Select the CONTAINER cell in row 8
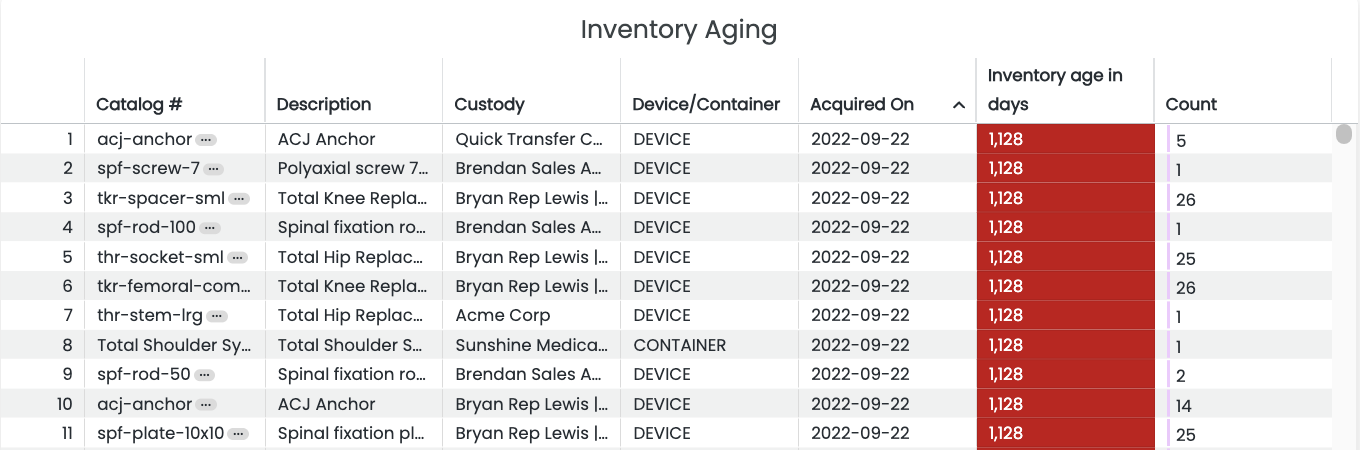 click(680, 345)
